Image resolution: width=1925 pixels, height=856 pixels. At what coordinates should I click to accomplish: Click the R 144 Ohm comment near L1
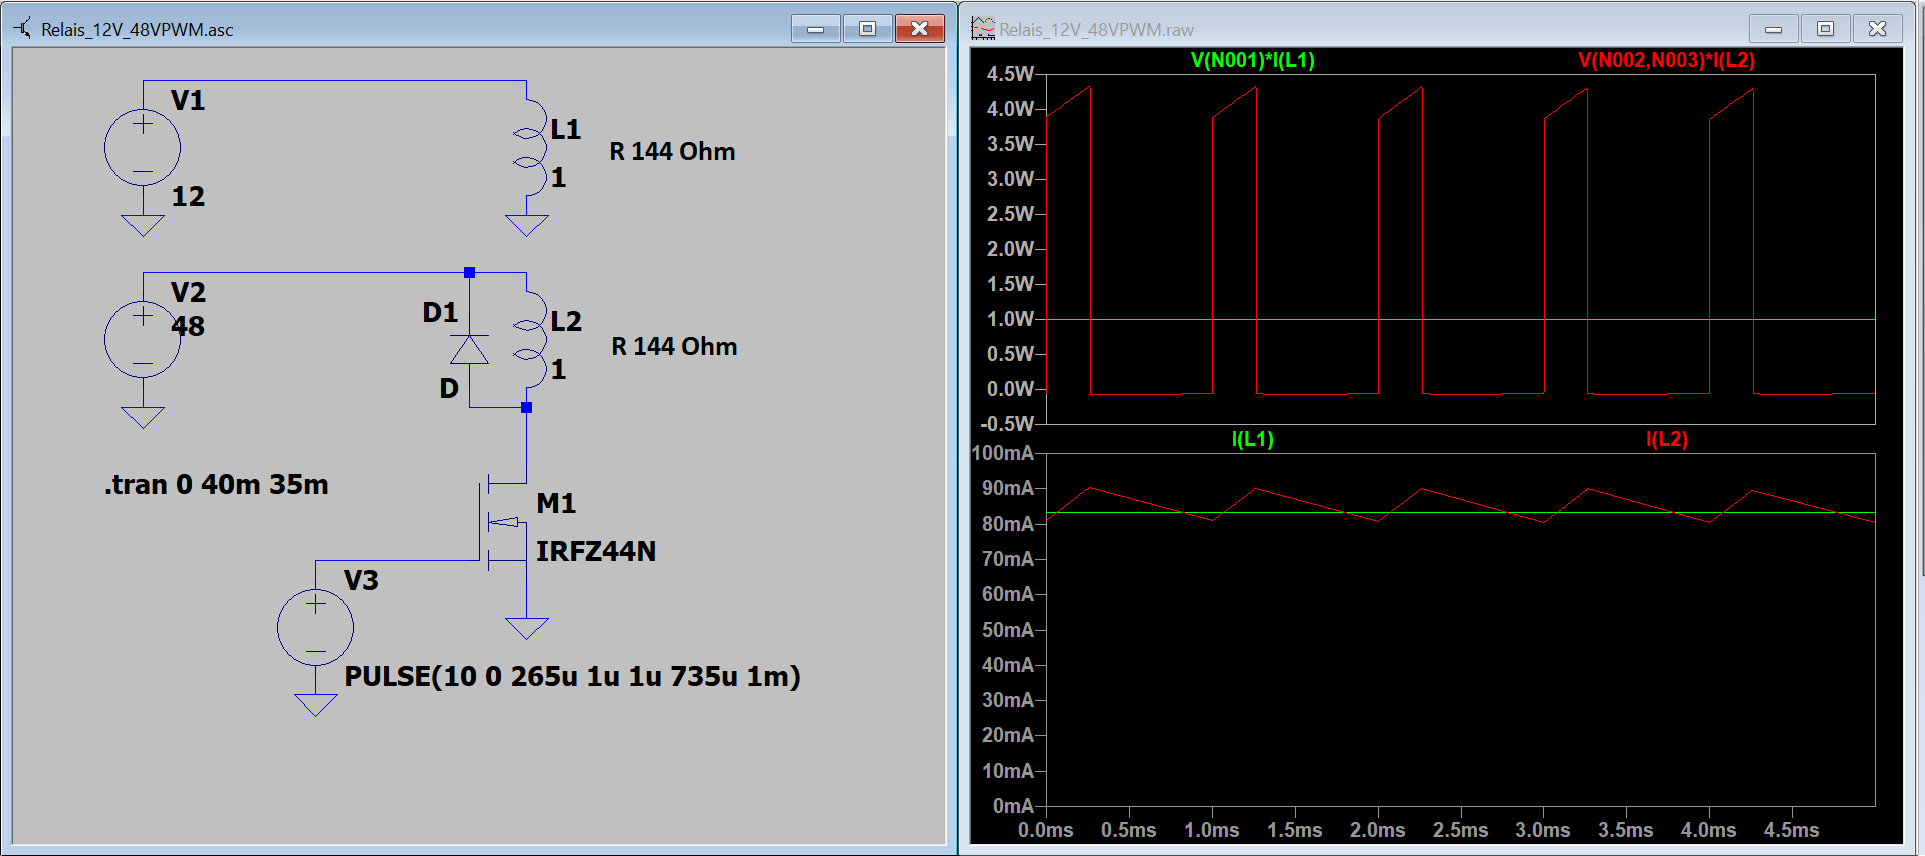point(672,152)
